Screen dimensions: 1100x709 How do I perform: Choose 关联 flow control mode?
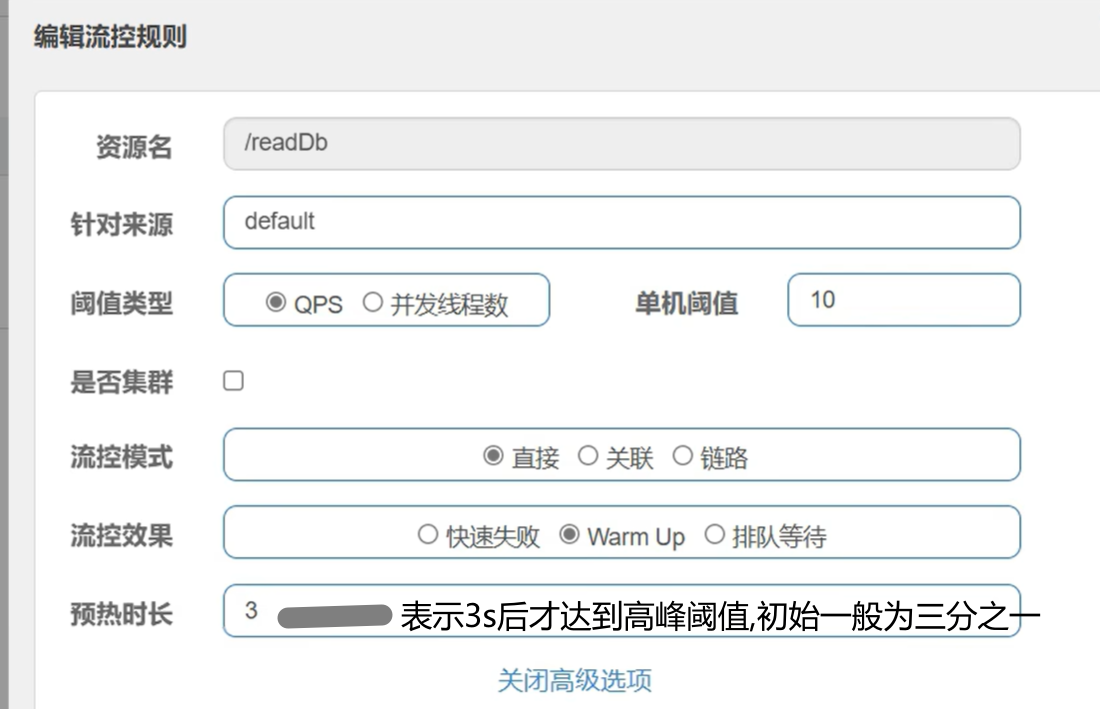588,456
